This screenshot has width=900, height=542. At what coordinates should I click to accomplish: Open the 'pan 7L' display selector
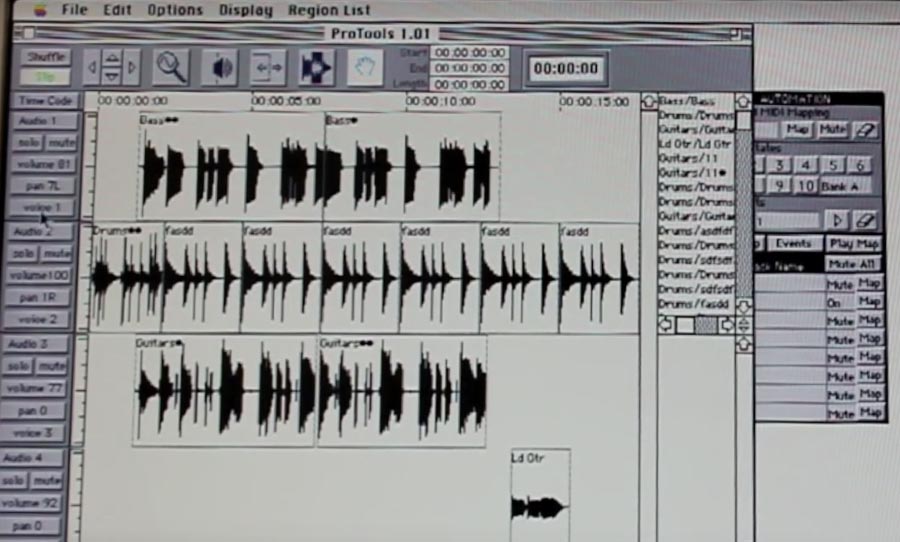click(42, 186)
